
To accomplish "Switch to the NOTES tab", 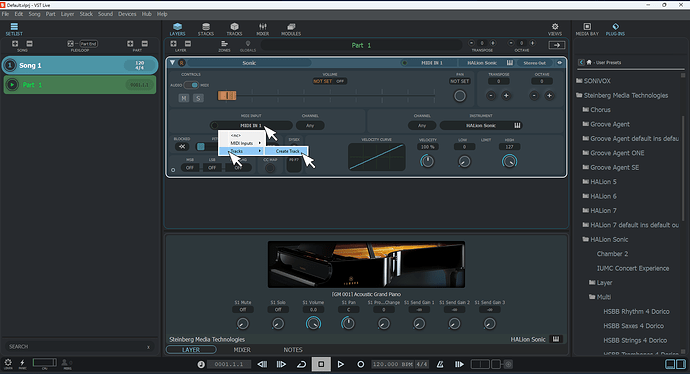I will [x=293, y=350].
